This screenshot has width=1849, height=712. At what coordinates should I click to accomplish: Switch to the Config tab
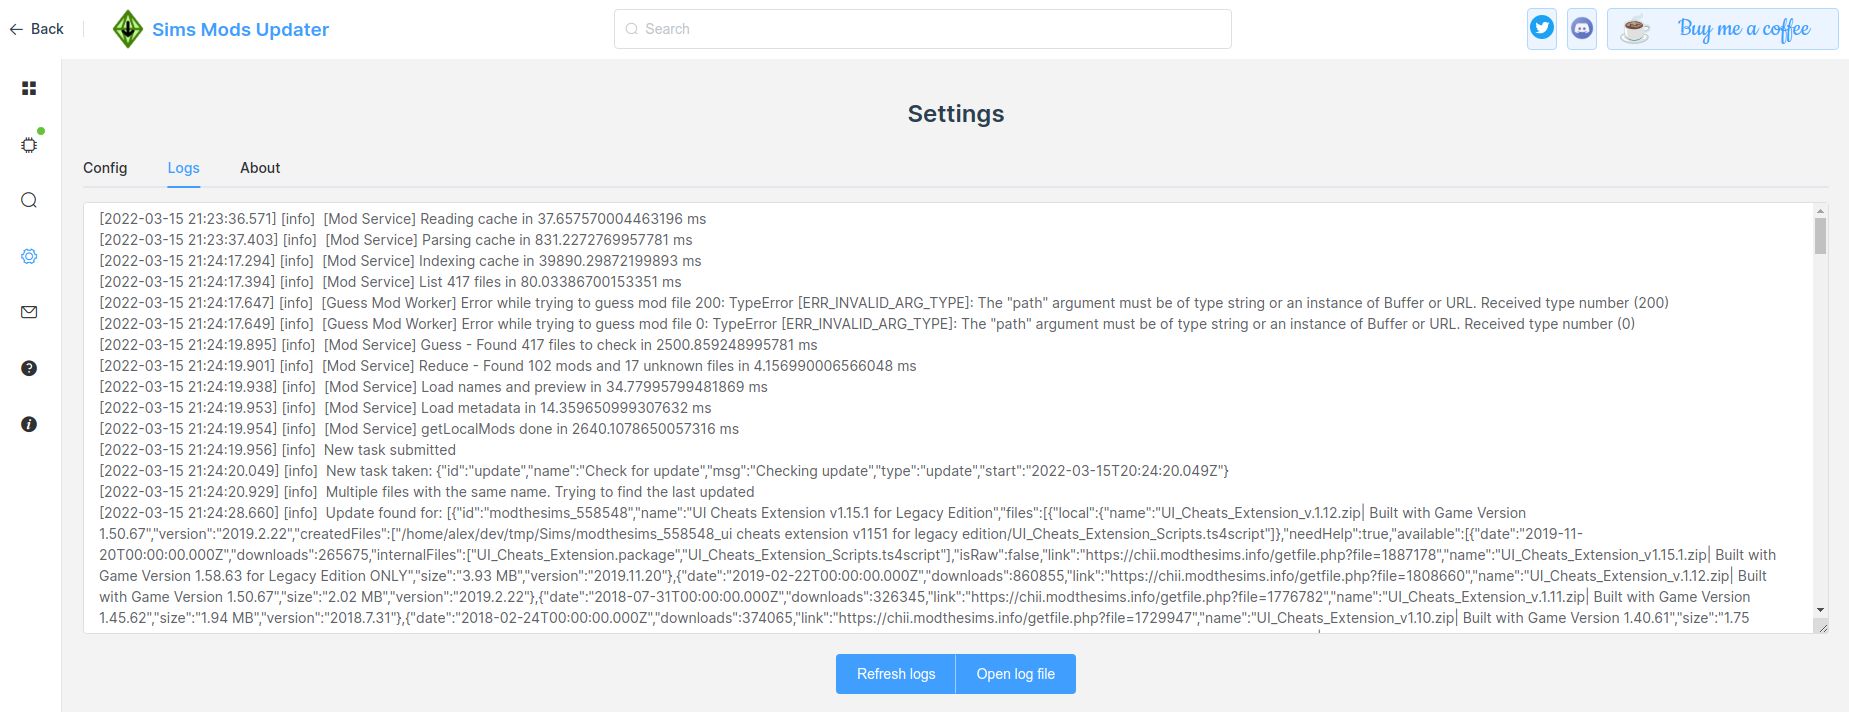tap(105, 168)
